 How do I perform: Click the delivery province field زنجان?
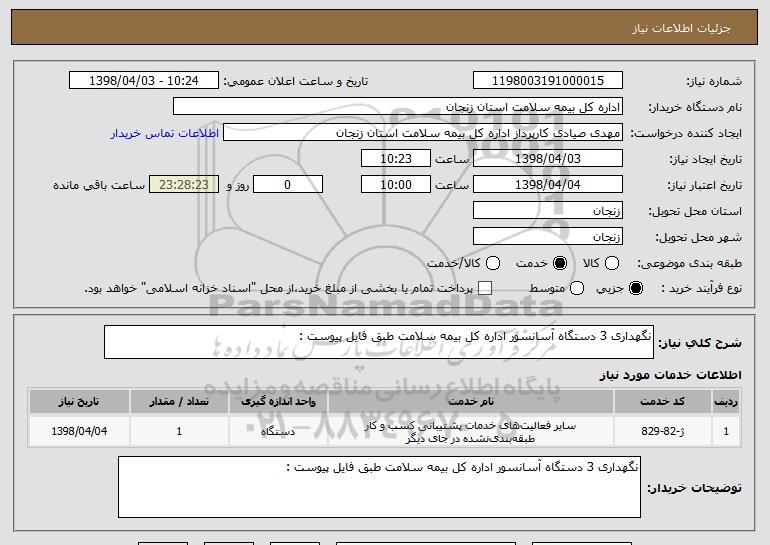548,211
